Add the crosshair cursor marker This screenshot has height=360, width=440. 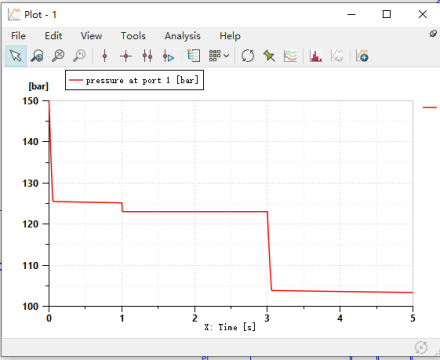point(126,56)
